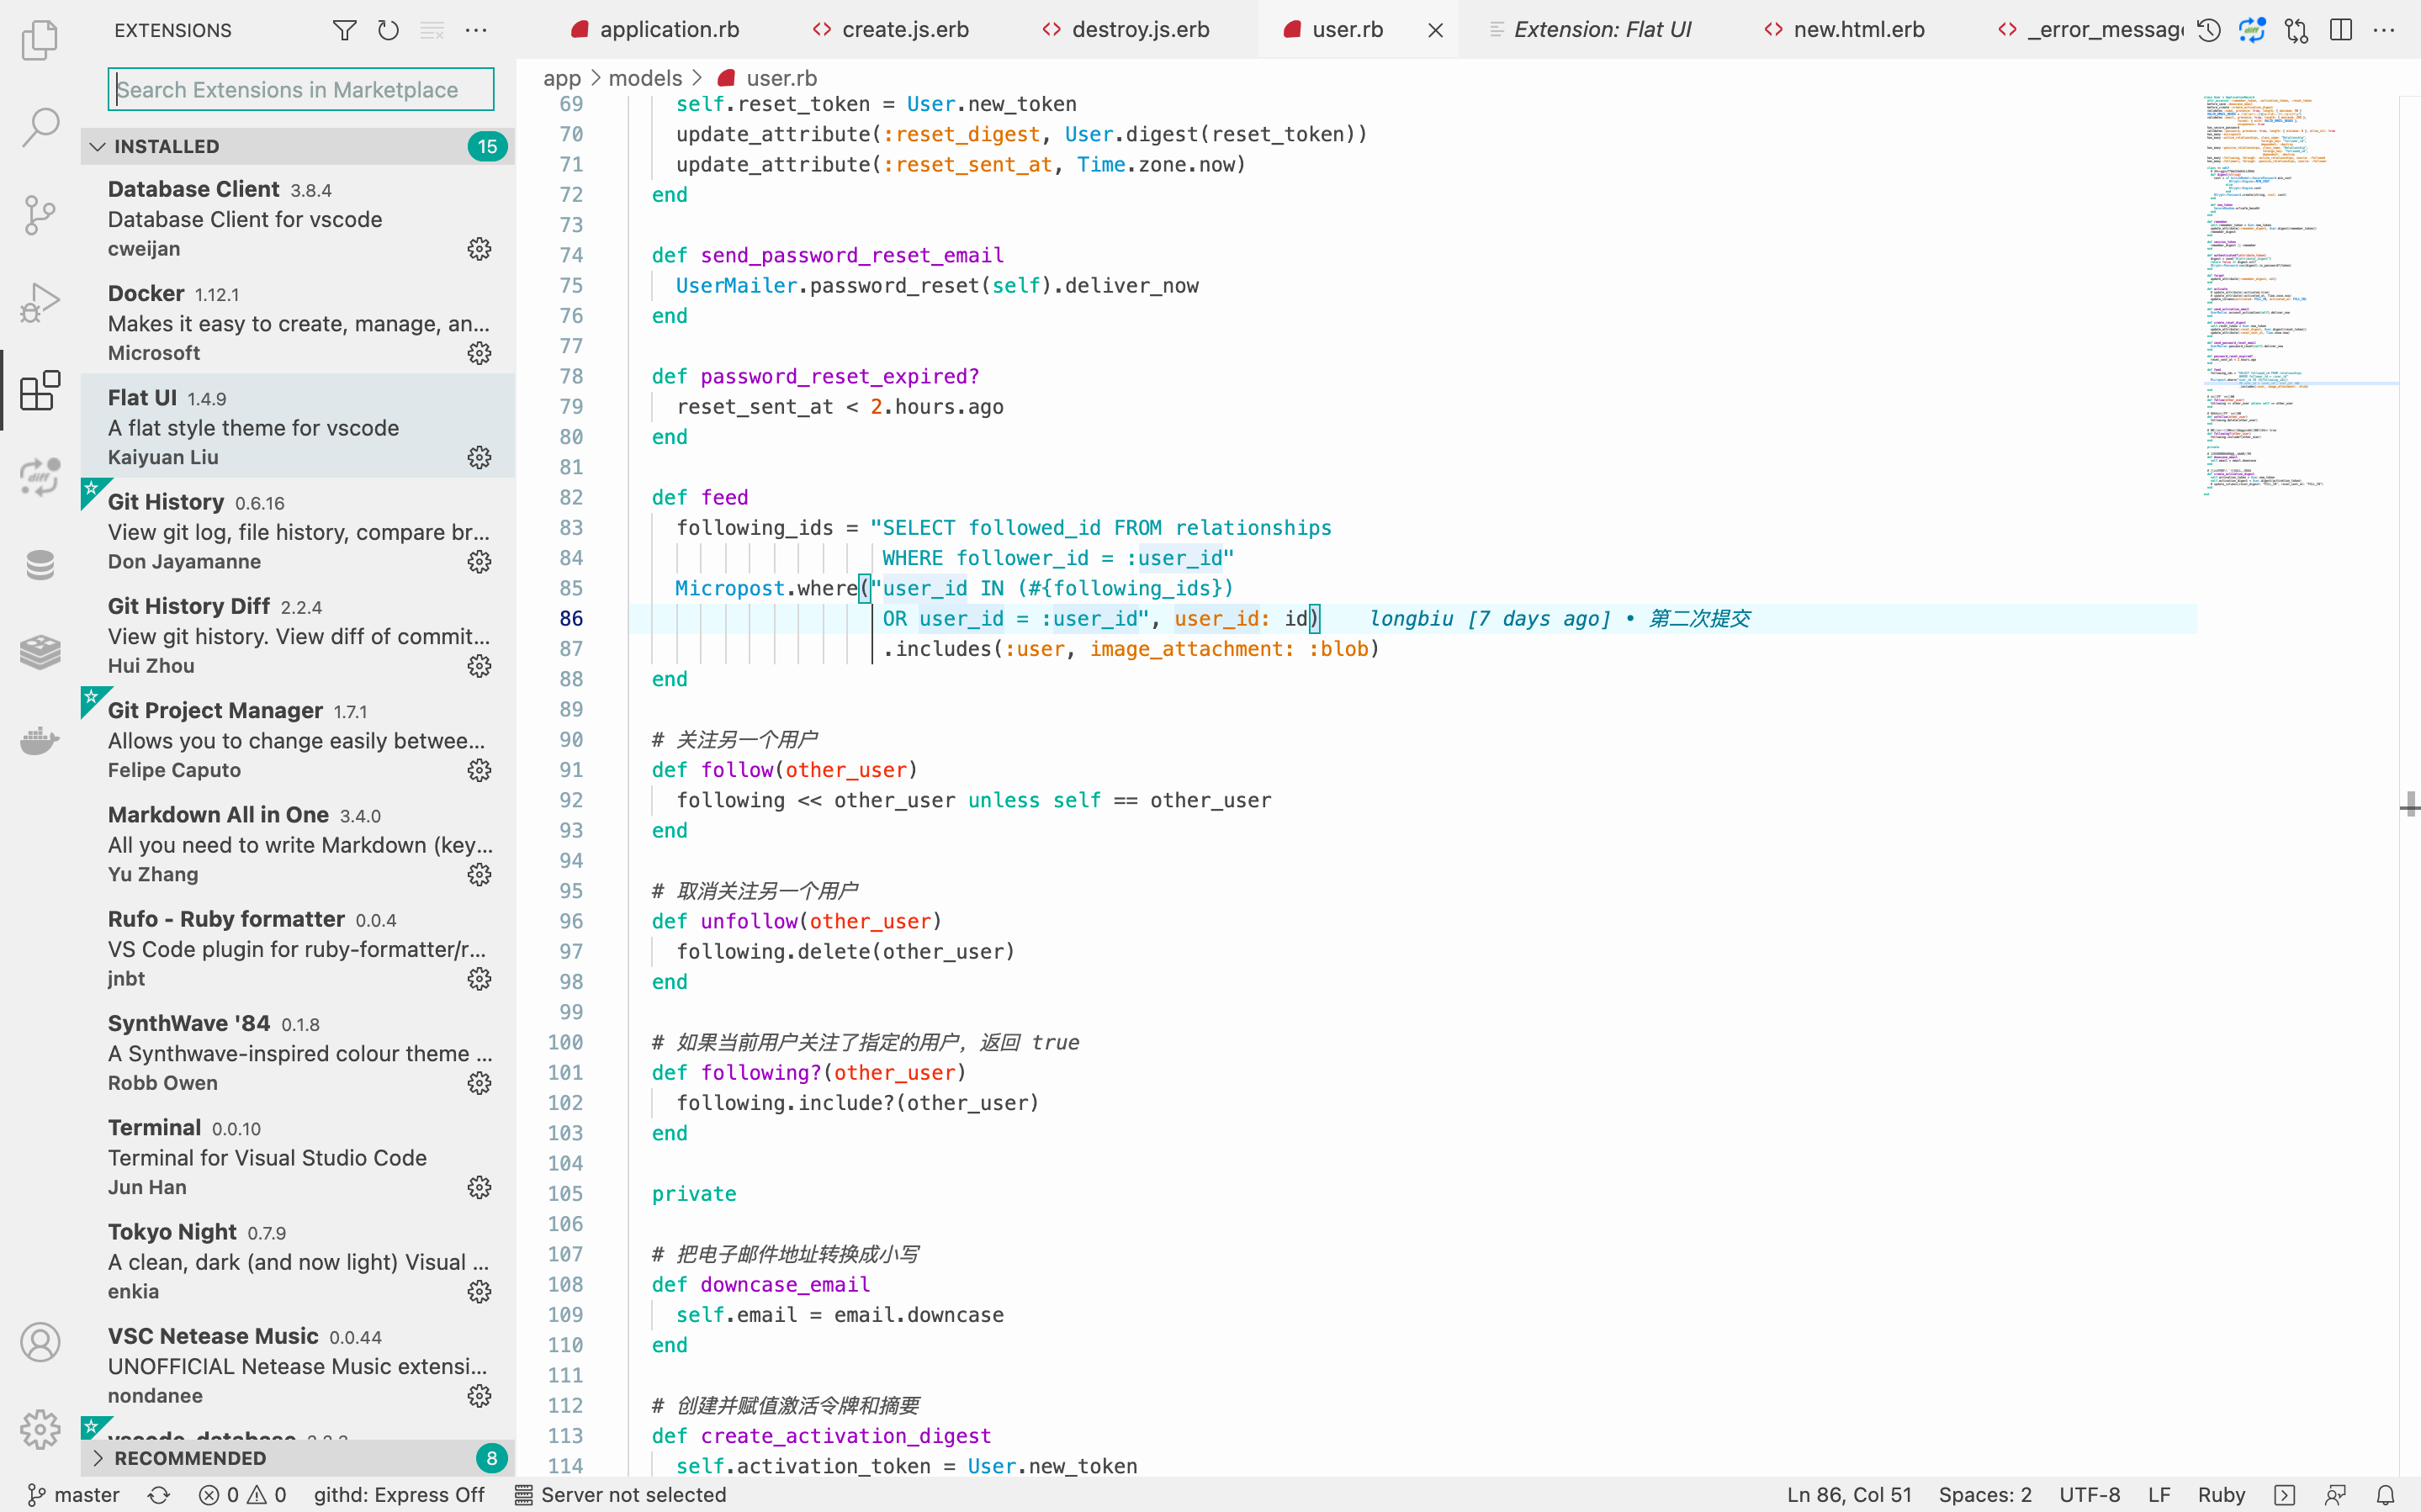Screen dimensions: 2421x1512
Task: Open the stacked-layers activity bar icon
Action: [x=40, y=652]
